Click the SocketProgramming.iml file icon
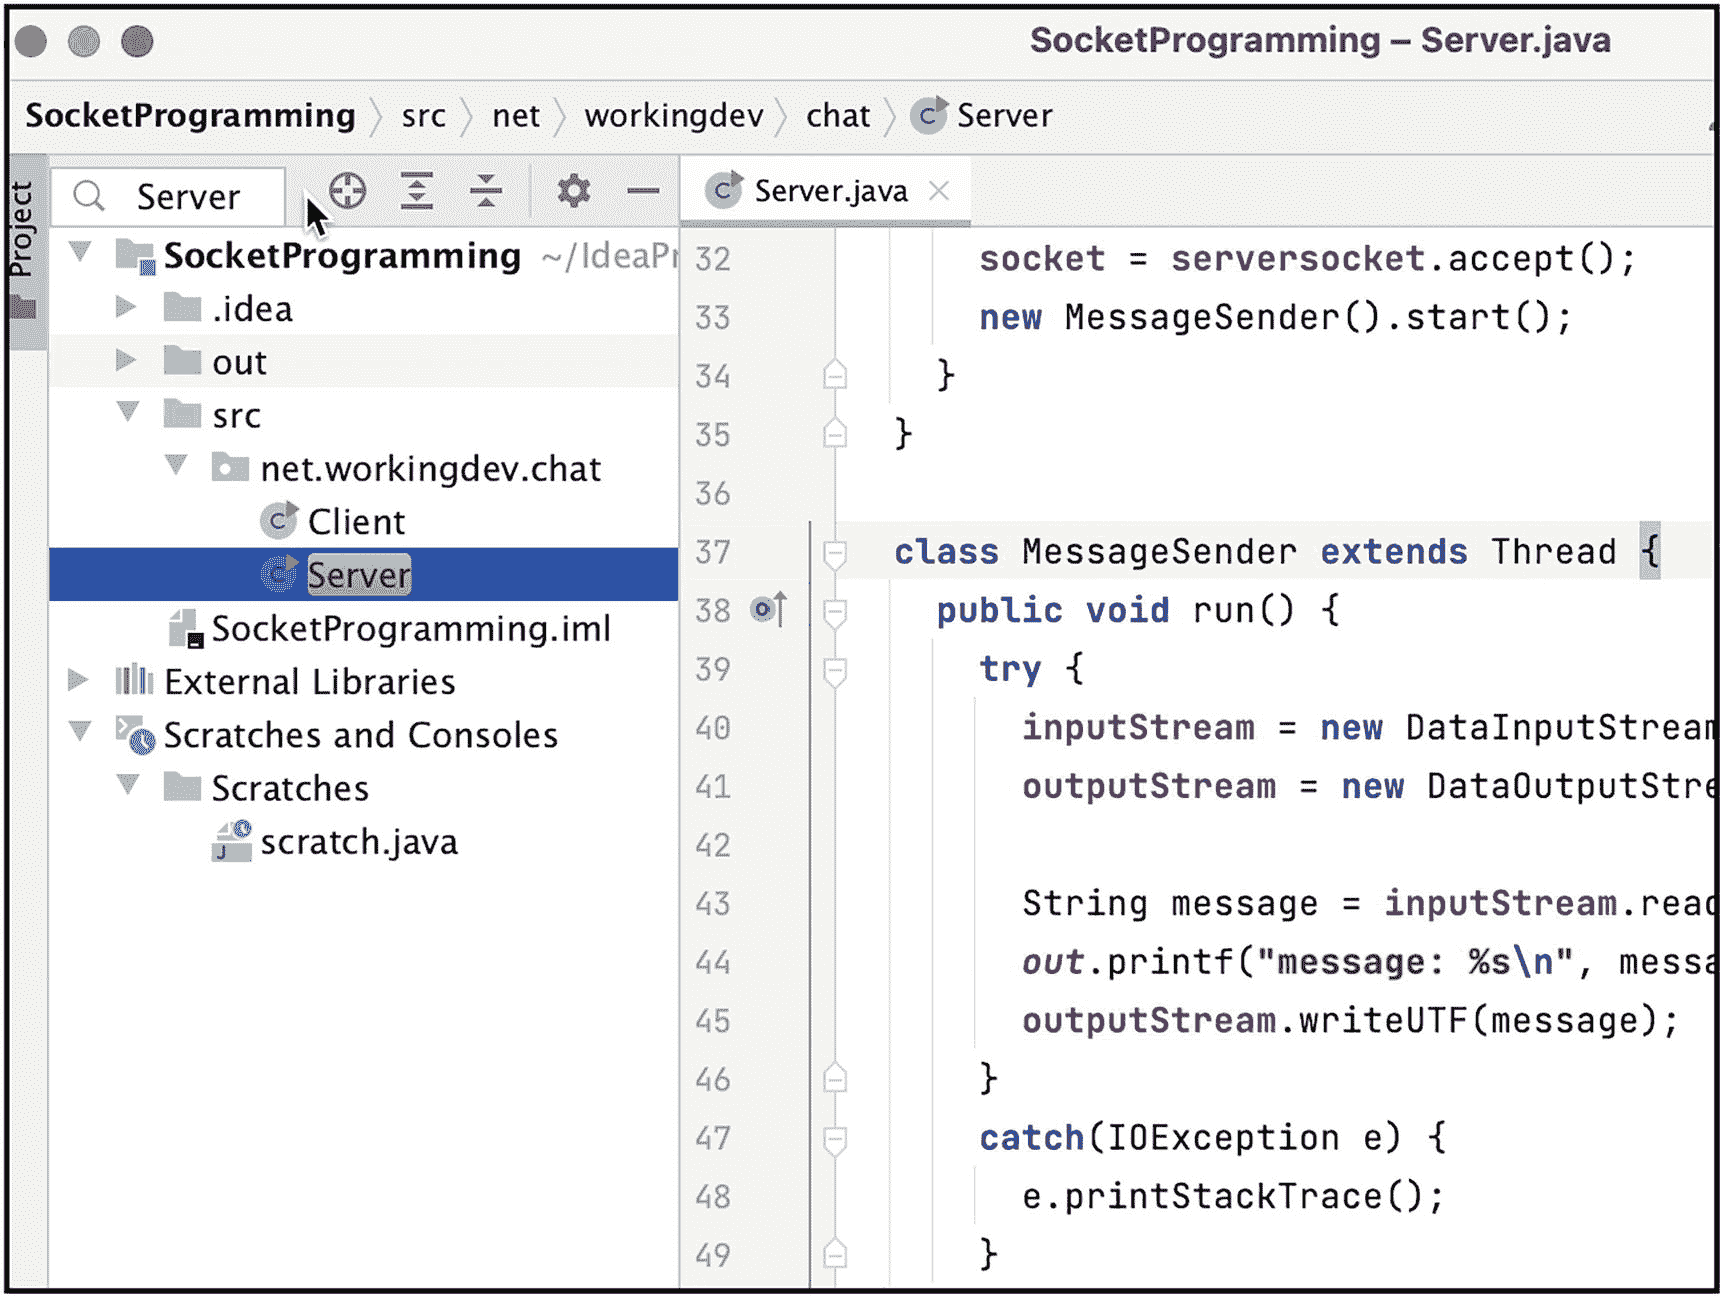Screen dimensions: 1725x1299 pyautogui.click(x=186, y=629)
